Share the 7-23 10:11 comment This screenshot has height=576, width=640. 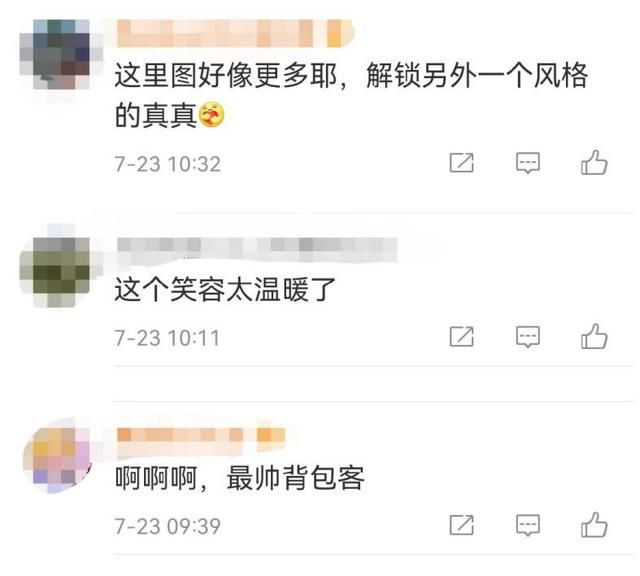[x=462, y=337]
